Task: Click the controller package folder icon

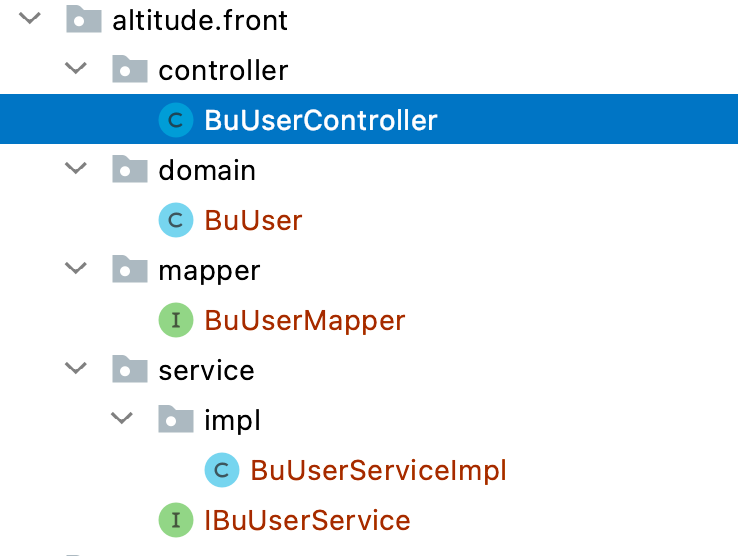Action: (x=130, y=70)
